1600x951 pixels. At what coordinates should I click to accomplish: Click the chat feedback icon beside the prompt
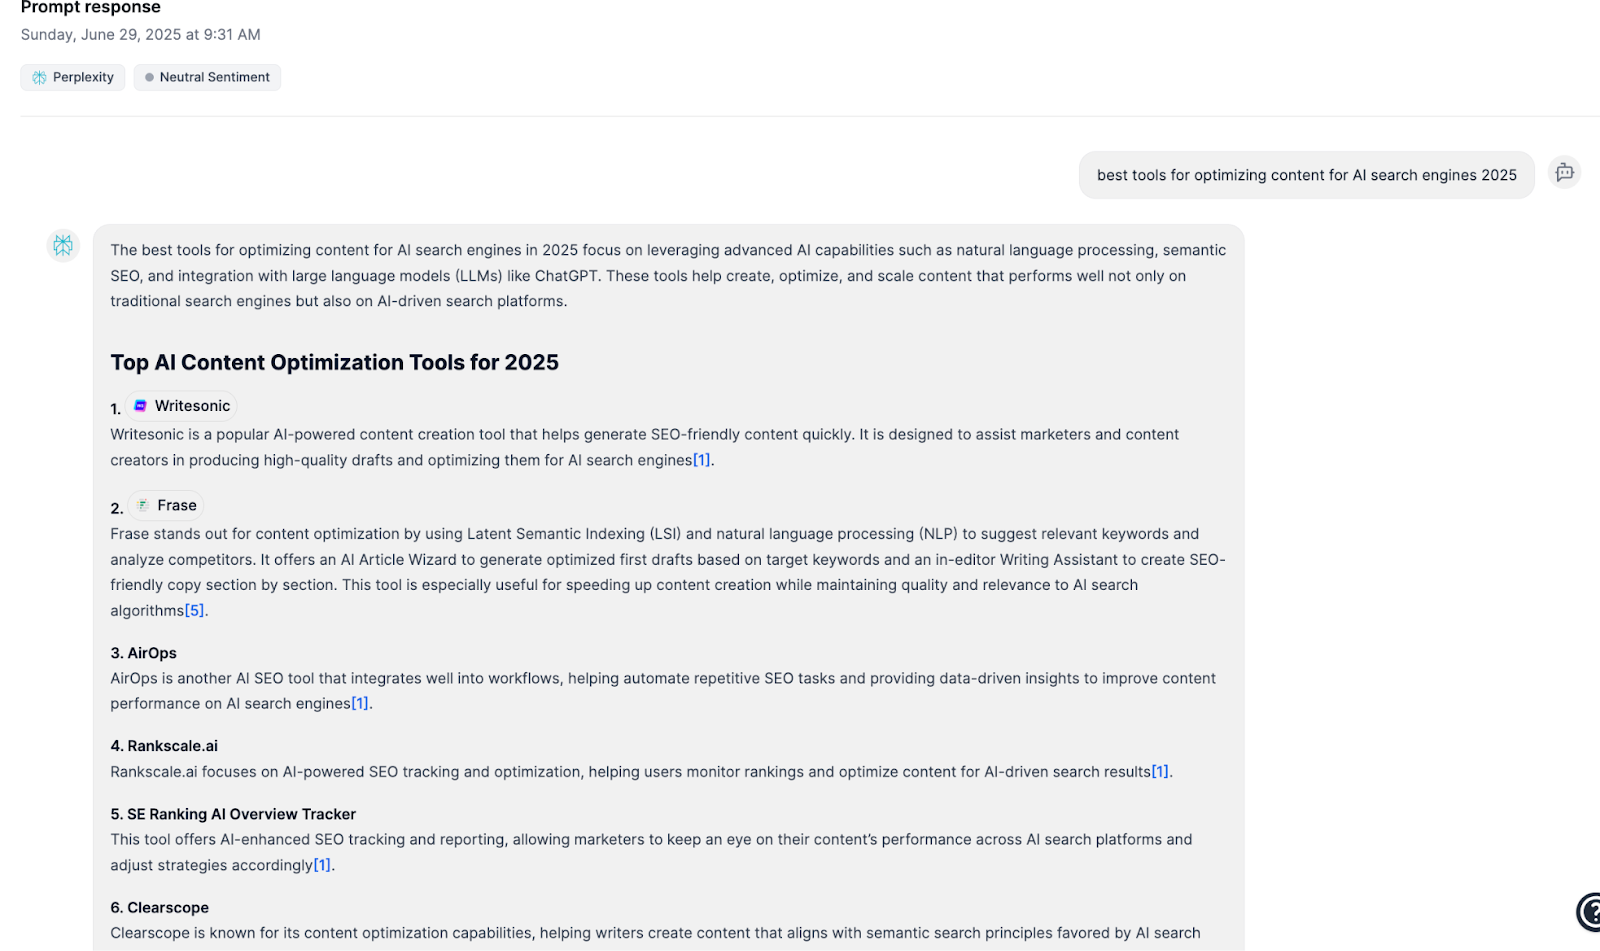[1564, 172]
